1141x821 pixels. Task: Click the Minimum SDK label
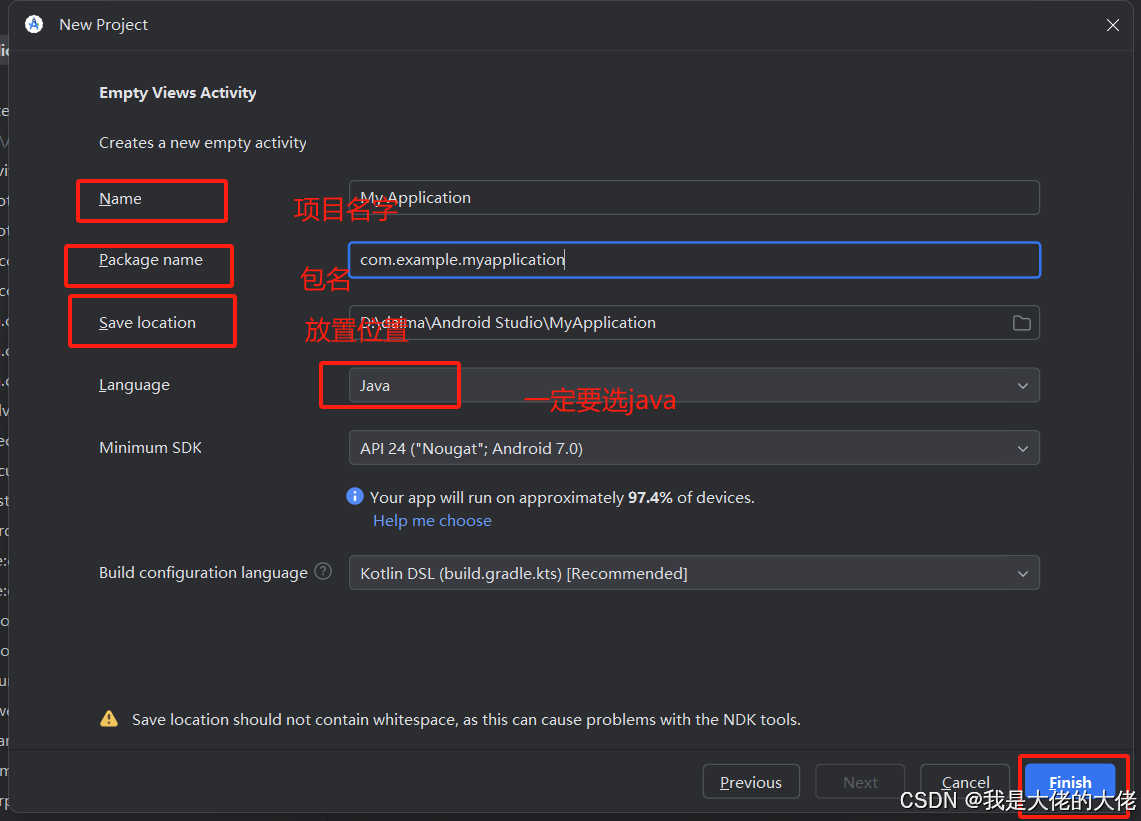pos(150,448)
